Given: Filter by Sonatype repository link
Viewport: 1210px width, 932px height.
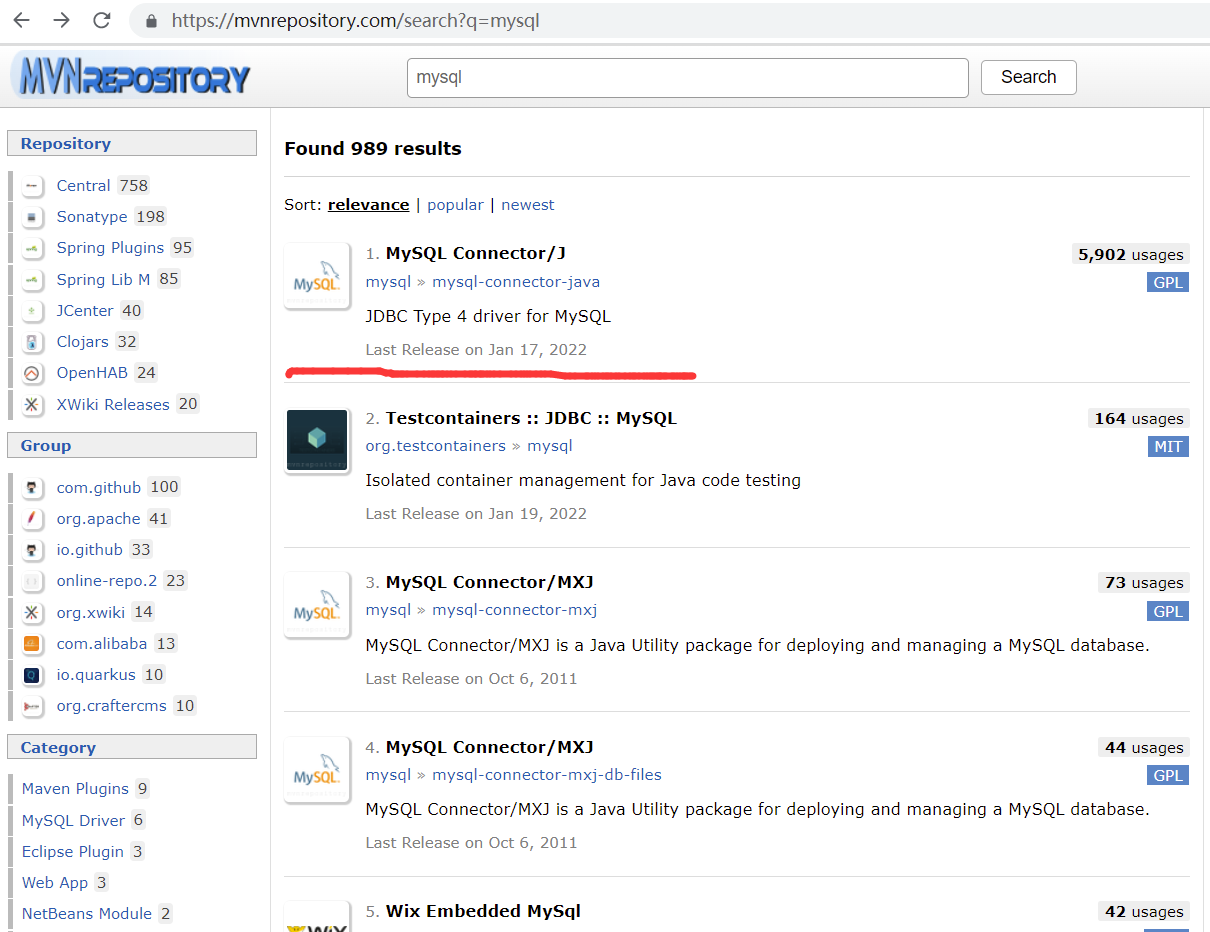Looking at the screenshot, I should 92,217.
